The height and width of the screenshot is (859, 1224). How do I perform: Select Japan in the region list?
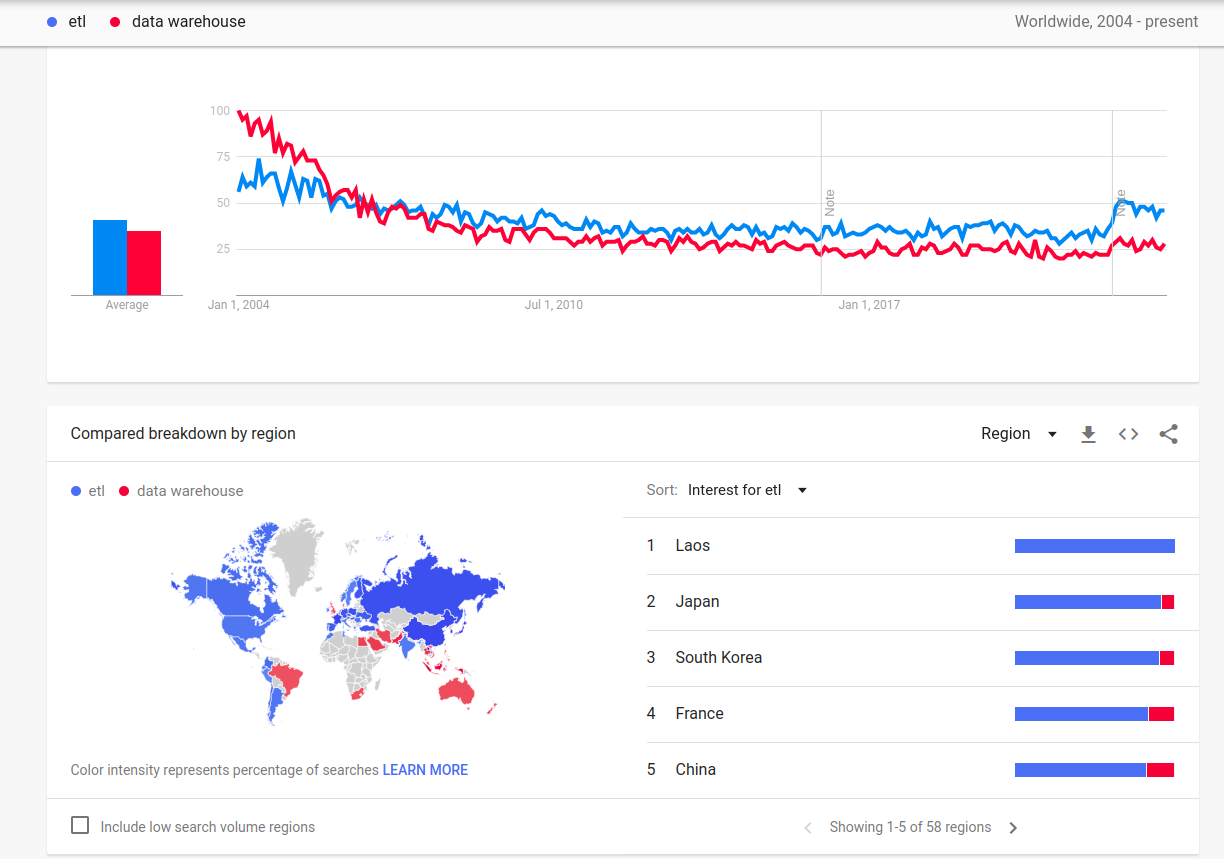pos(911,602)
